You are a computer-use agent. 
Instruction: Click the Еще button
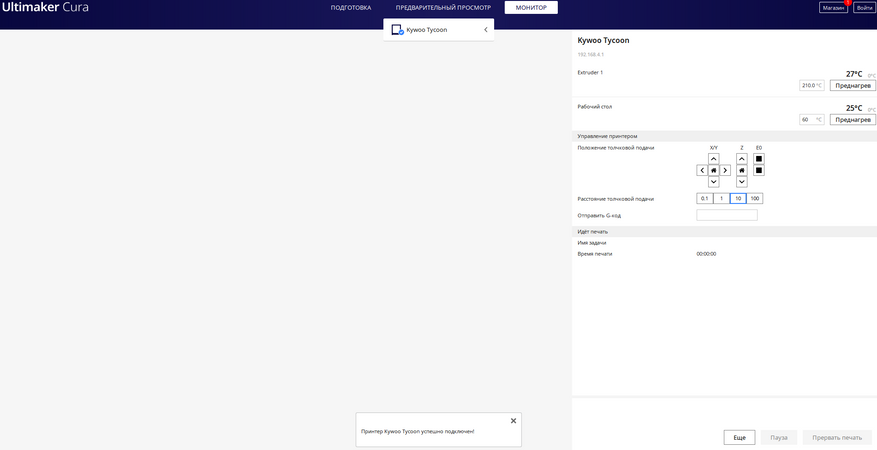click(739, 438)
